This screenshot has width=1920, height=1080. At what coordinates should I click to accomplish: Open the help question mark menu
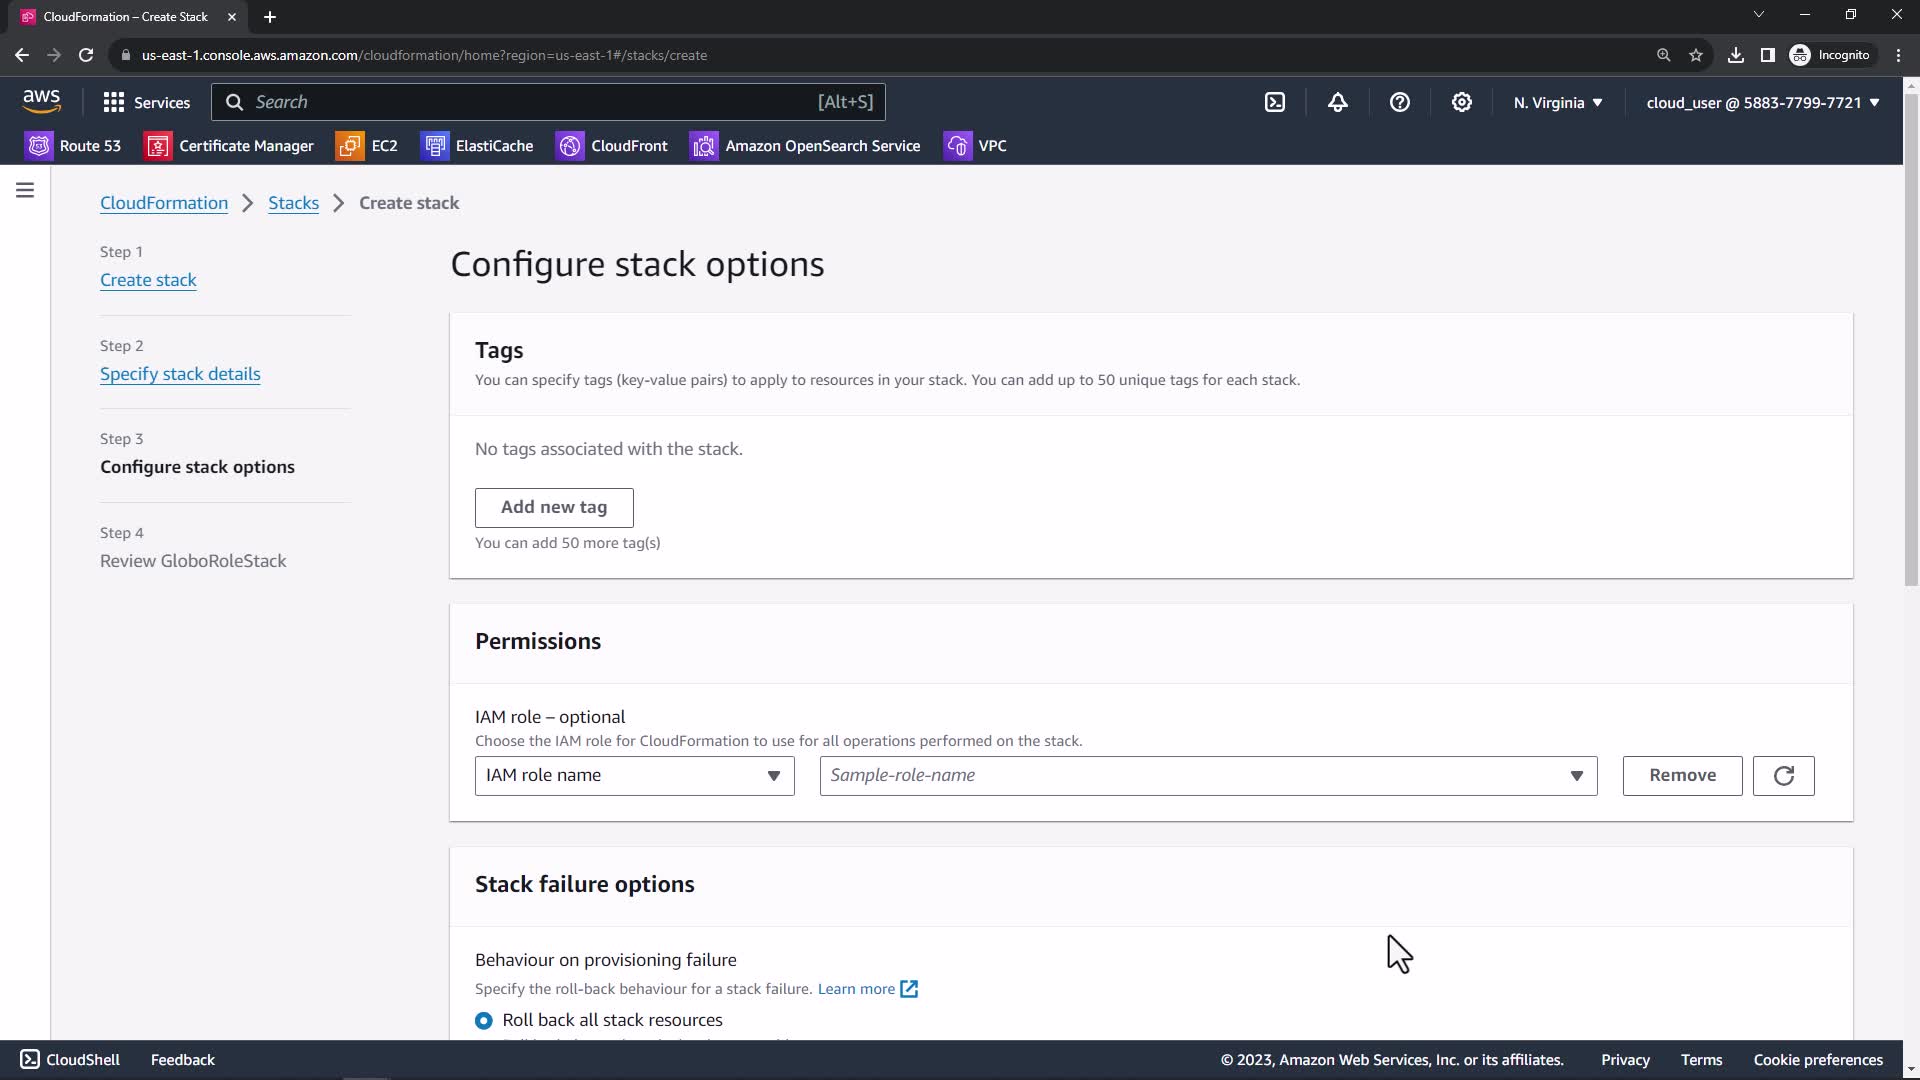coord(1399,102)
